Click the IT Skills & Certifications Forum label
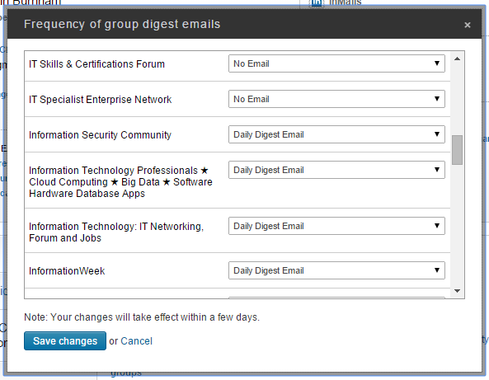Screen dimensions: 489x380 pos(97,64)
